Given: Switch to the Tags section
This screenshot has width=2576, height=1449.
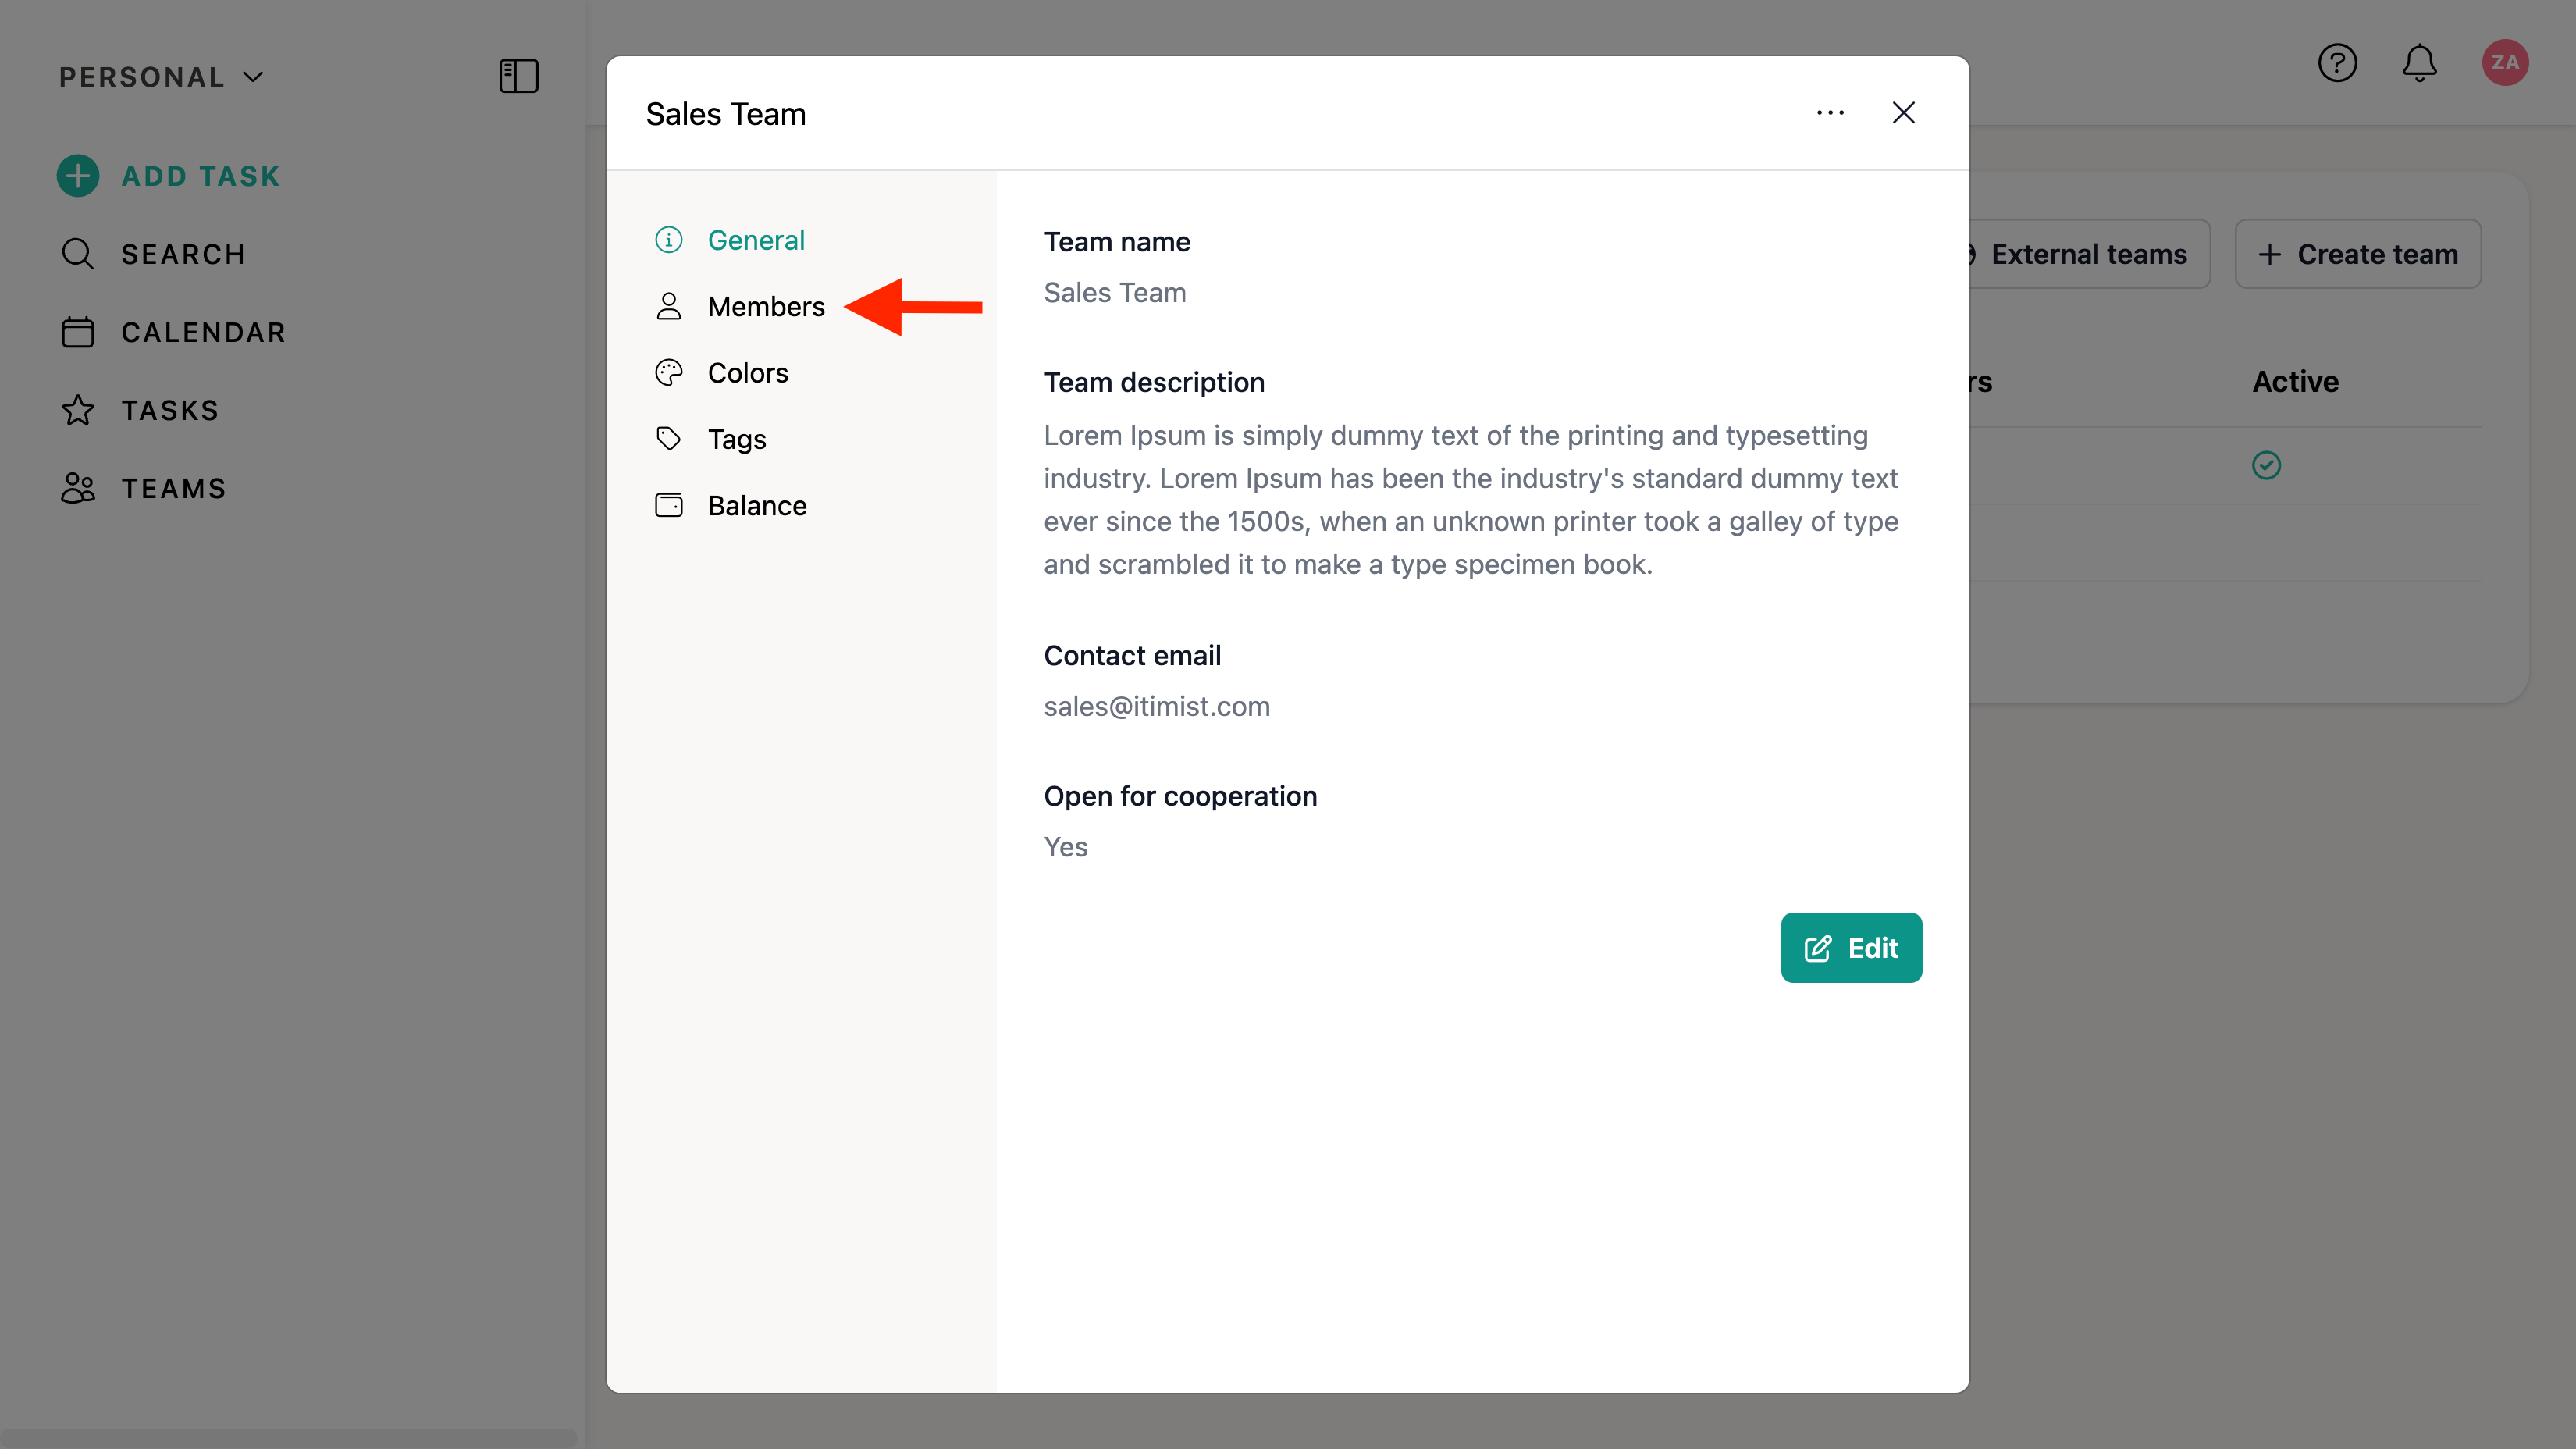Looking at the screenshot, I should 736,439.
